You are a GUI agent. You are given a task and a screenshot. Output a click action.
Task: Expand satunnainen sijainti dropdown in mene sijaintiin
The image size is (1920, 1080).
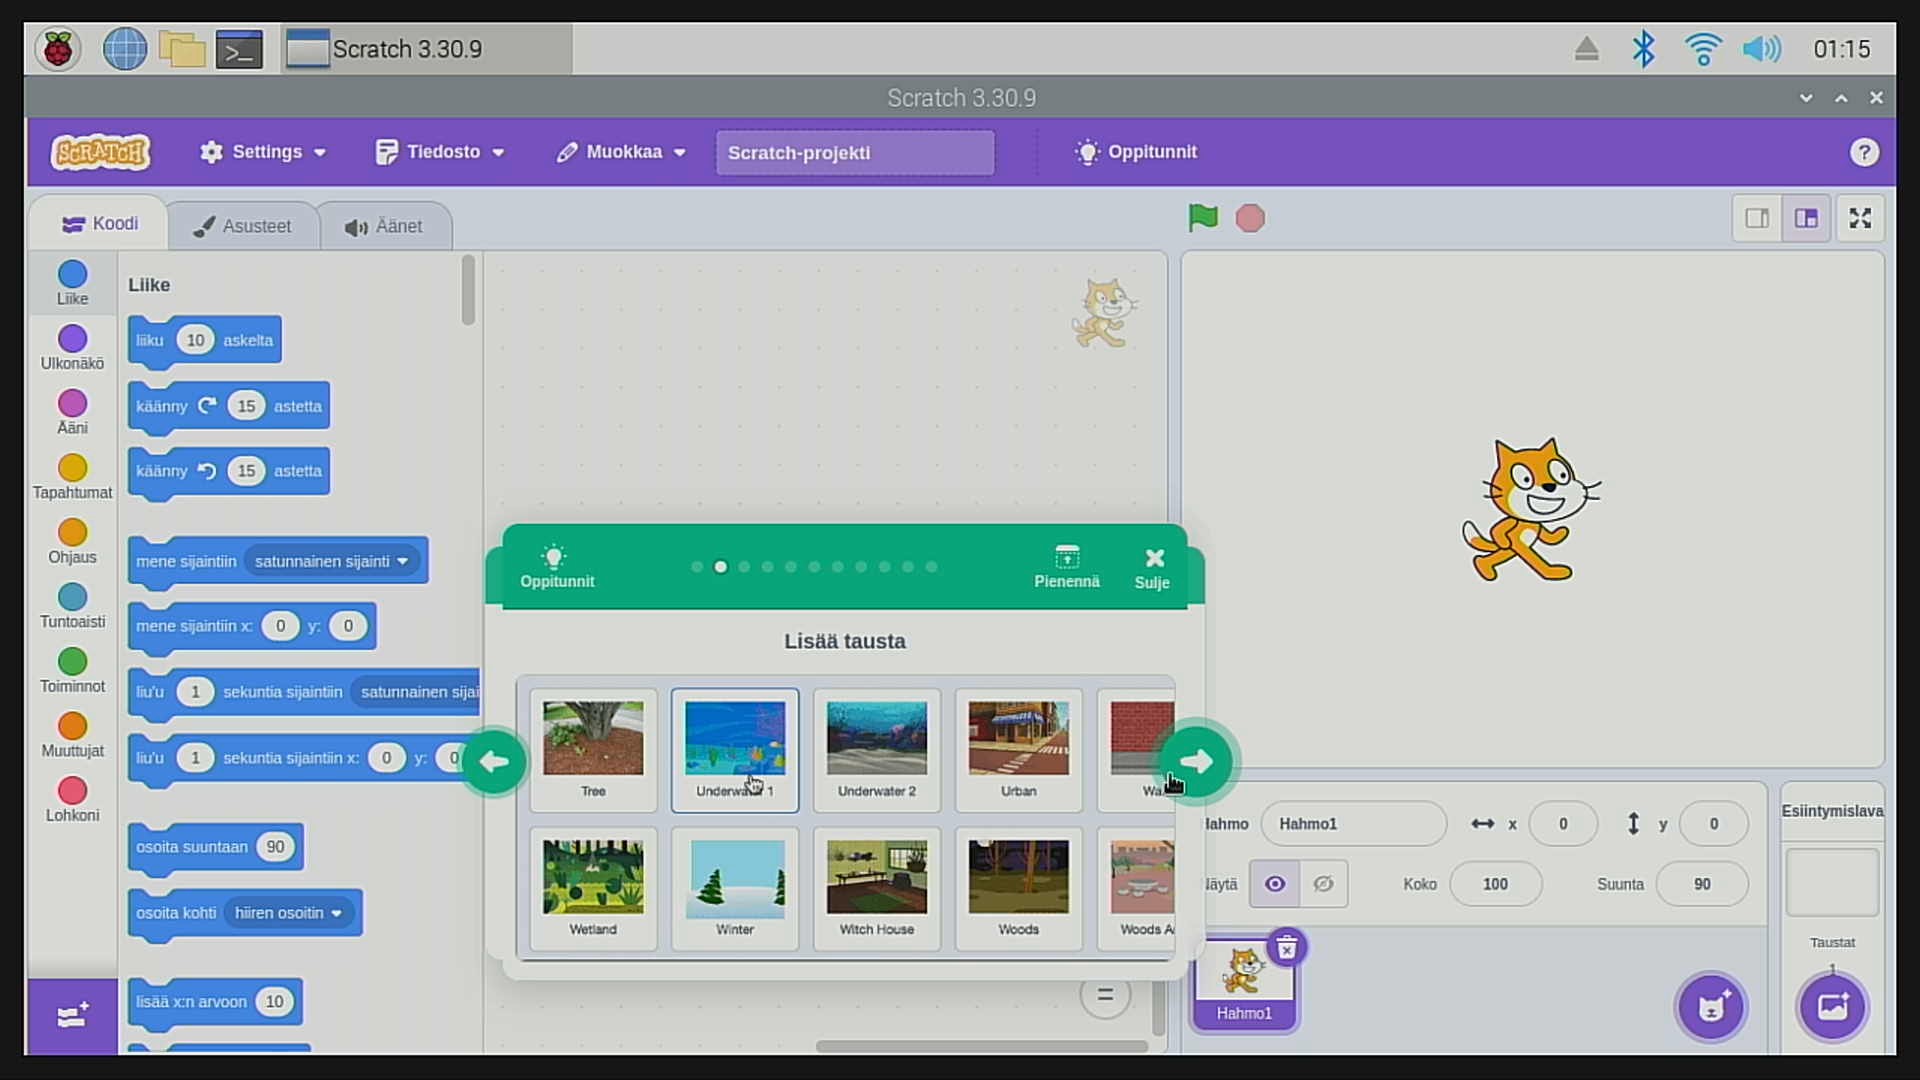pos(331,561)
